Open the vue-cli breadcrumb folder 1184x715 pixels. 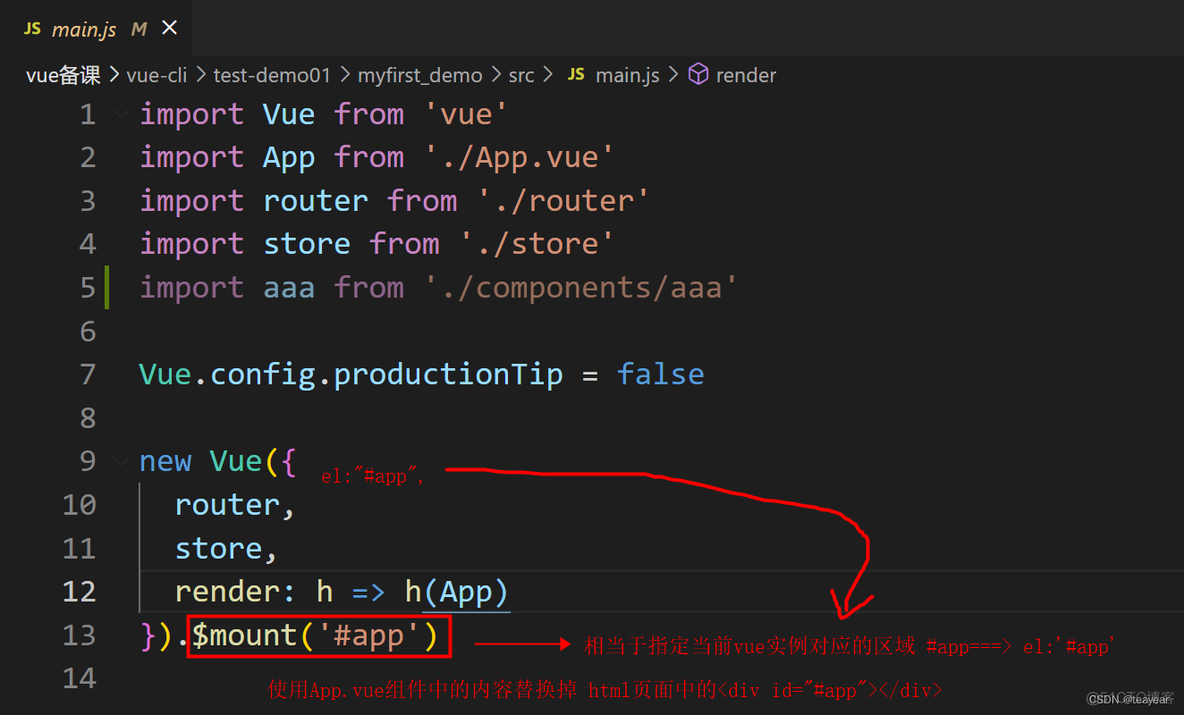(156, 76)
